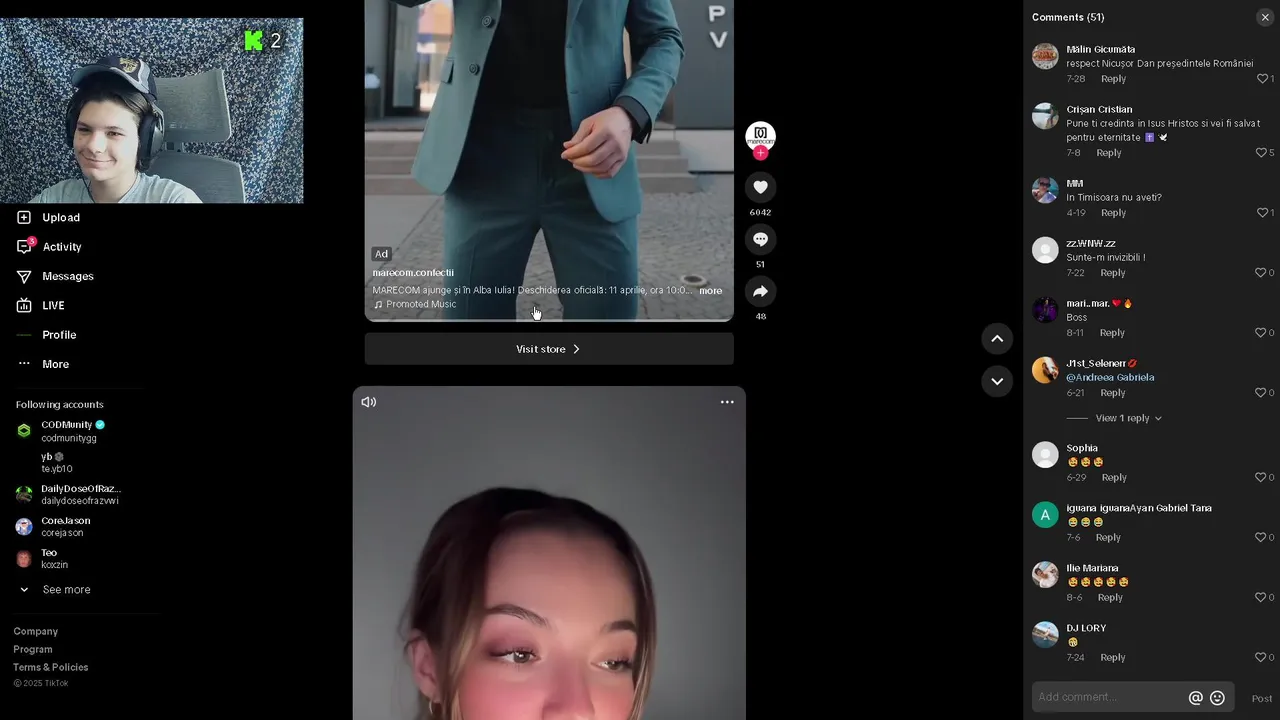
Task: Follow marecom with the red plus badge
Action: click(760, 153)
